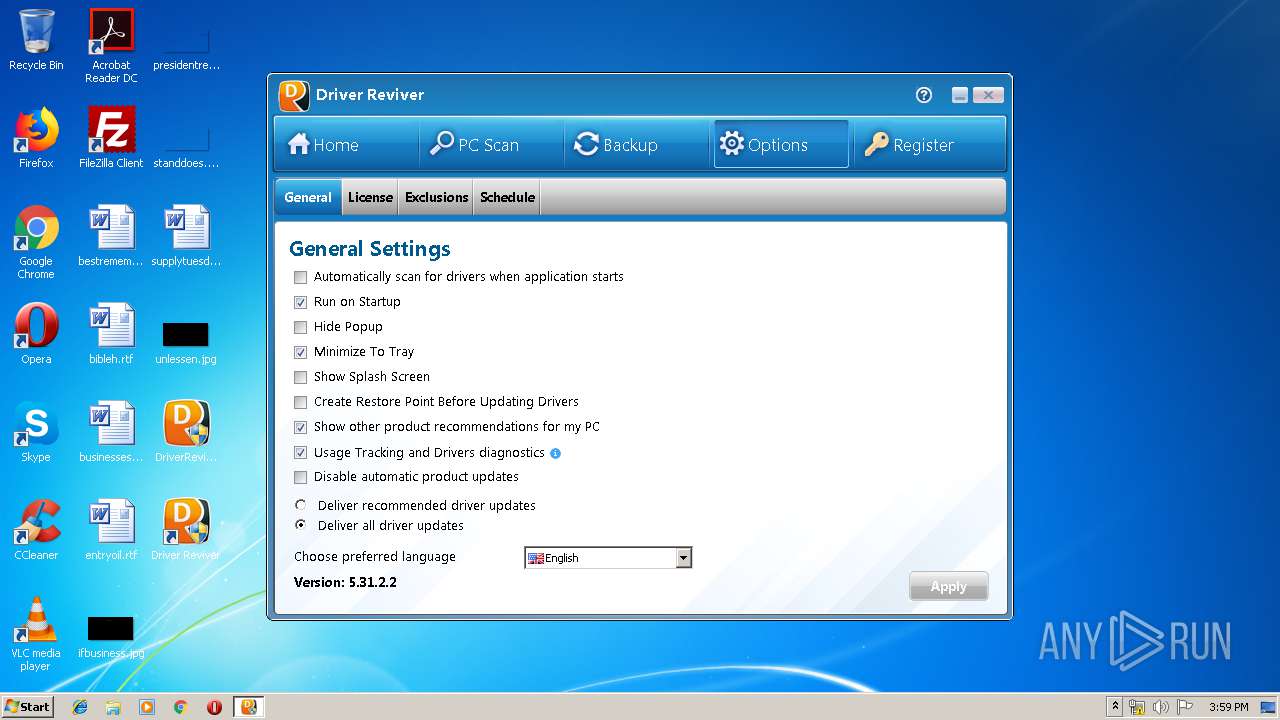This screenshot has height=720, width=1280.
Task: Select Deliver recommended driver updates
Action: (x=300, y=505)
